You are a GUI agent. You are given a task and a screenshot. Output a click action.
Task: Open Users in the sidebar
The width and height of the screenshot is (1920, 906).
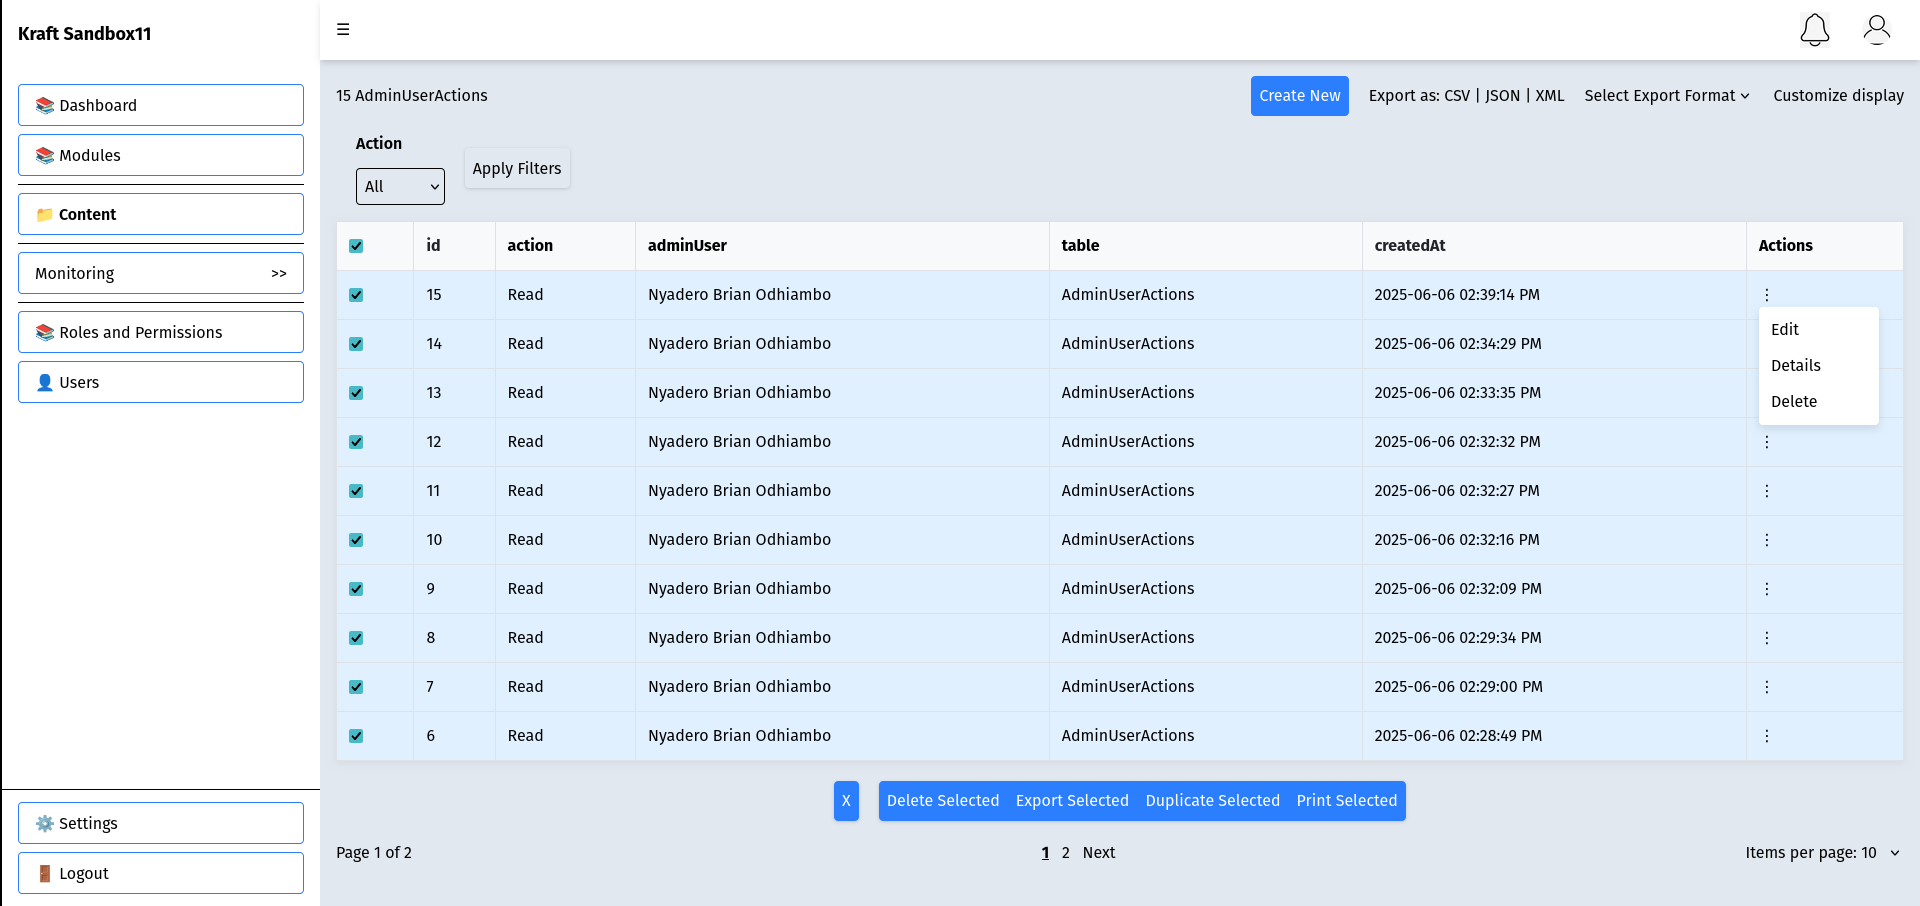pos(161,382)
